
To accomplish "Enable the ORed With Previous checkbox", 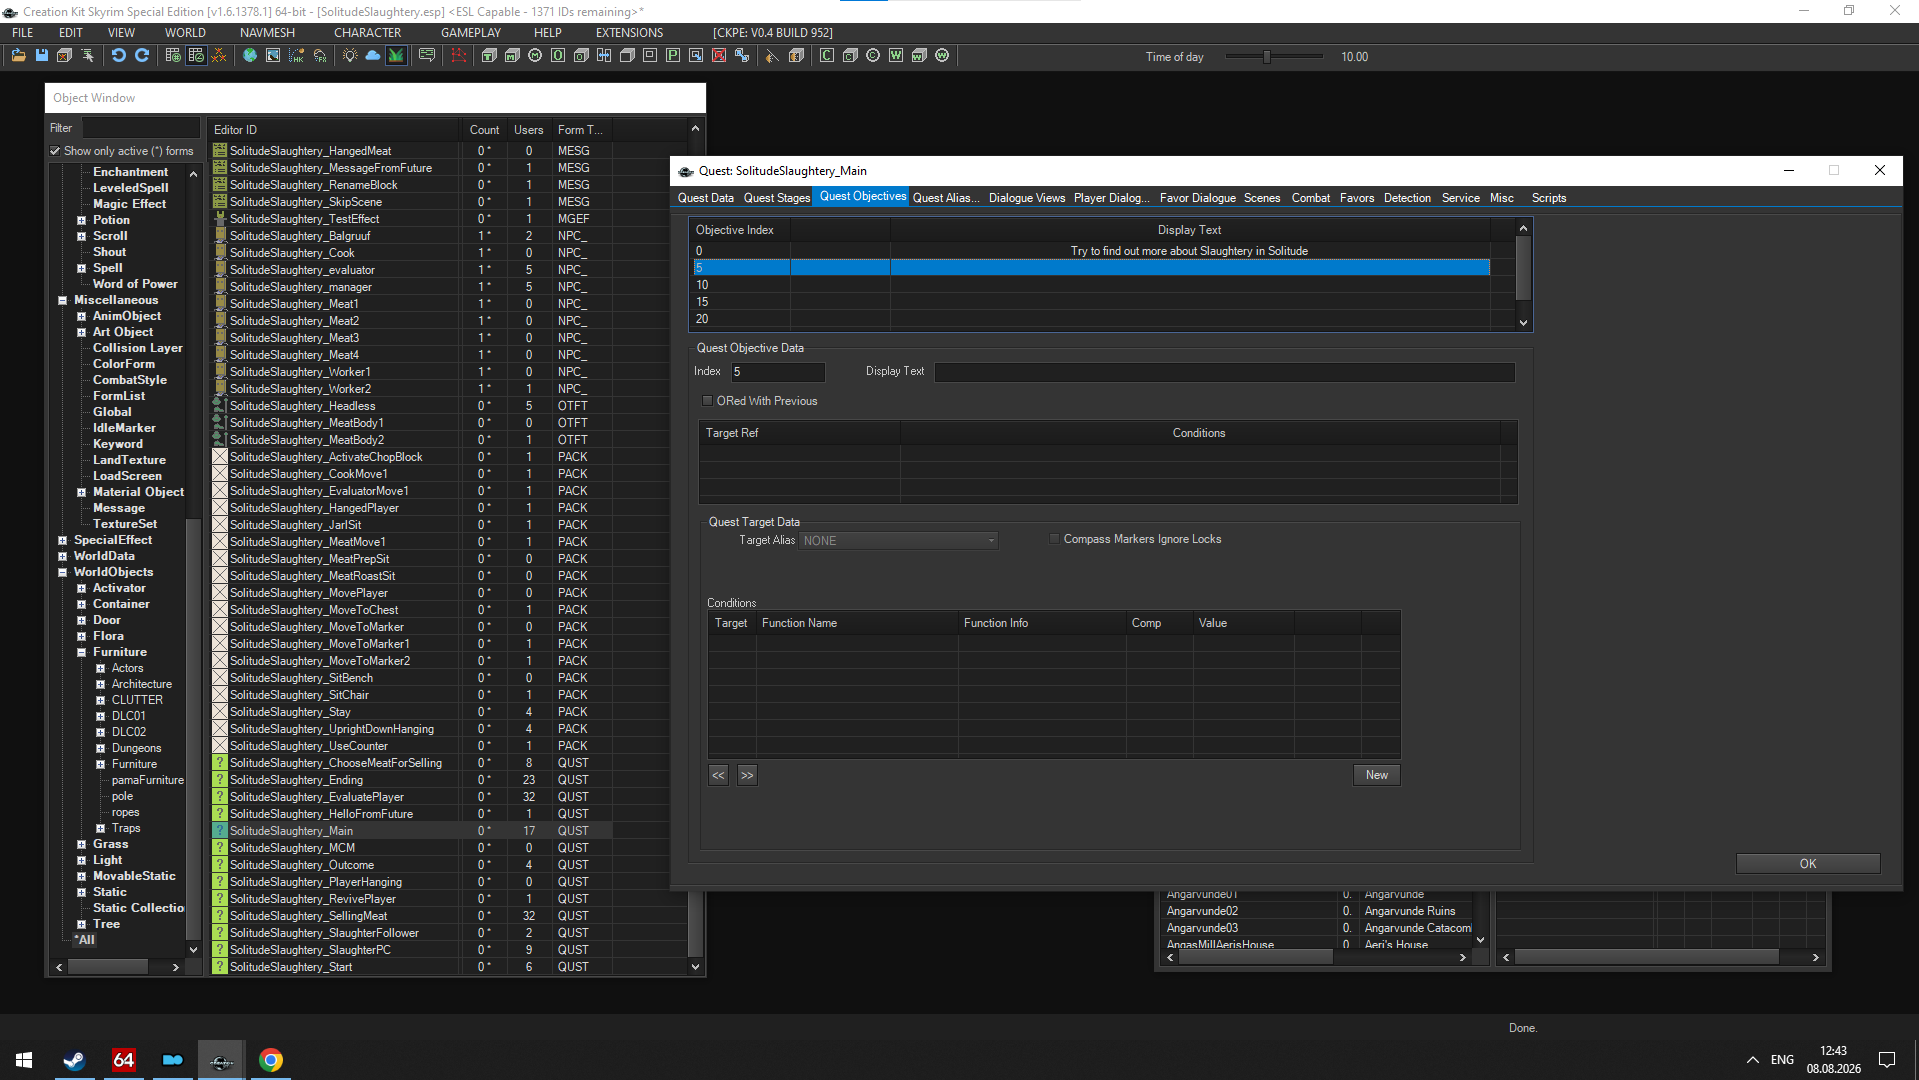I will [707, 401].
